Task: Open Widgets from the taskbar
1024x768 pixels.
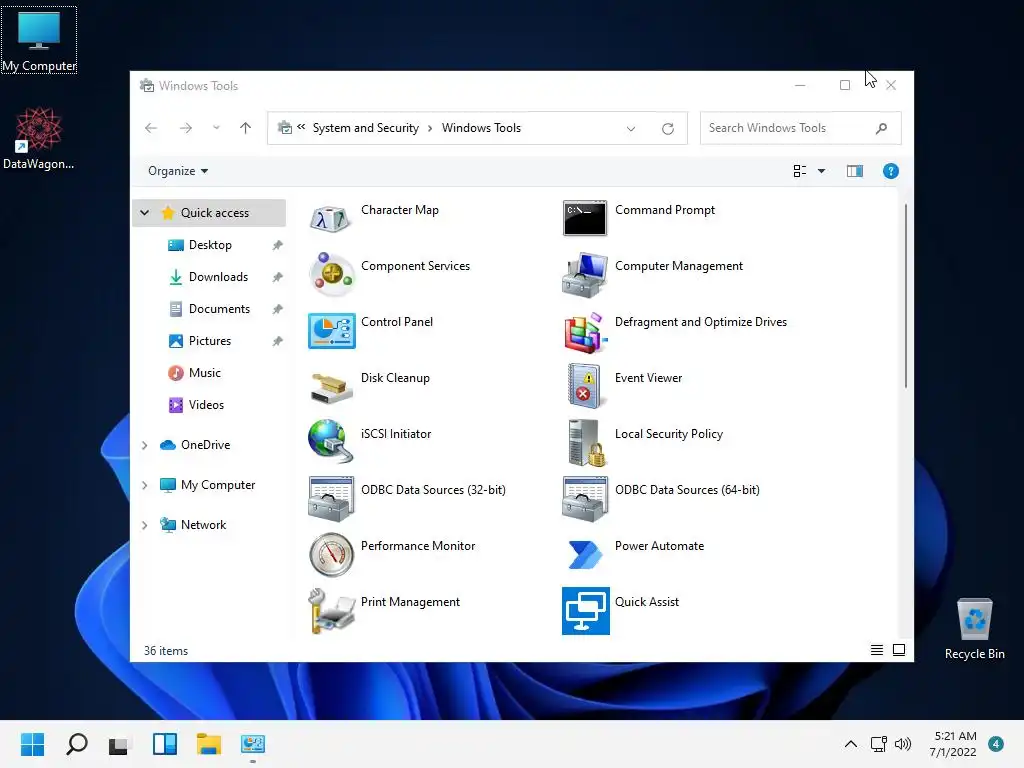Action: tap(165, 744)
